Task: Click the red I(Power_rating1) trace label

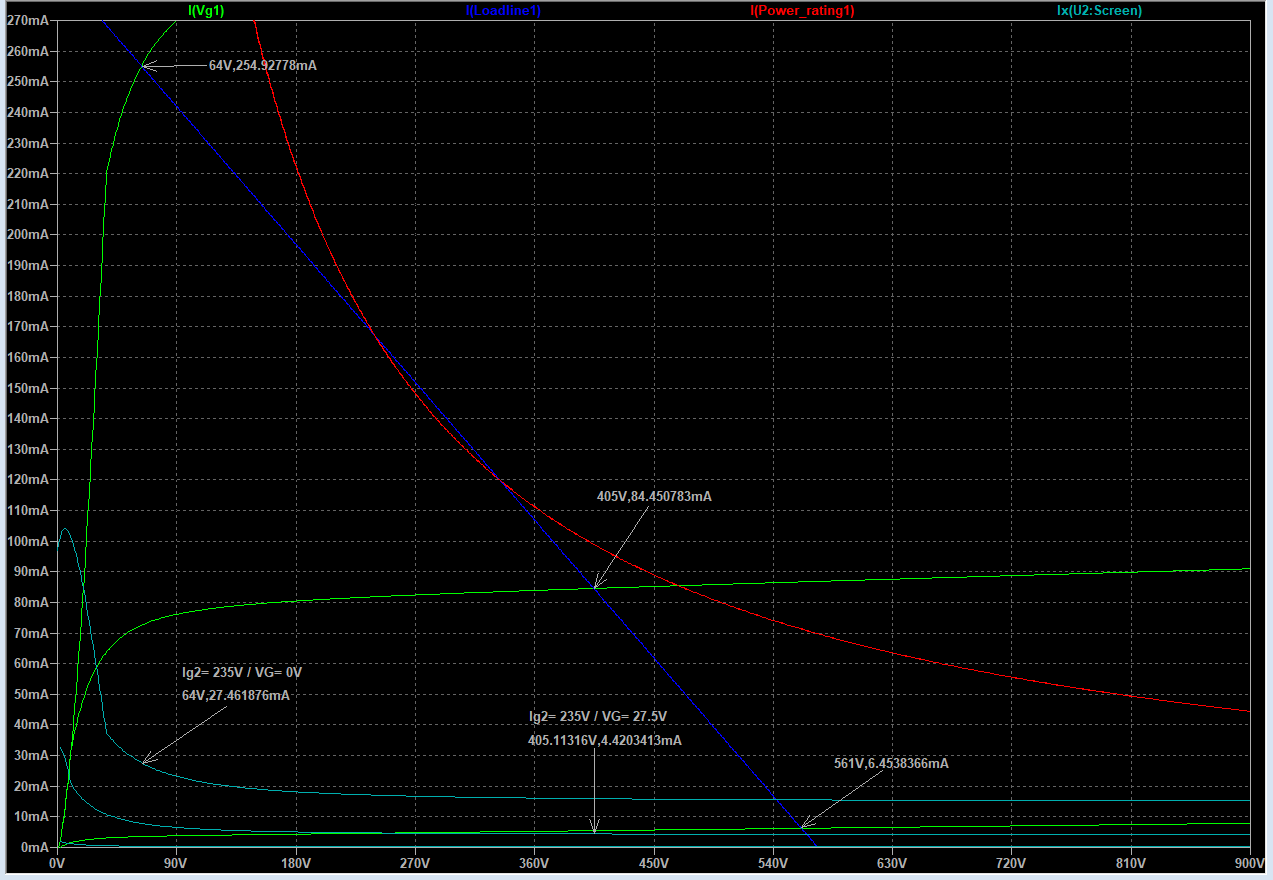Action: tap(802, 11)
